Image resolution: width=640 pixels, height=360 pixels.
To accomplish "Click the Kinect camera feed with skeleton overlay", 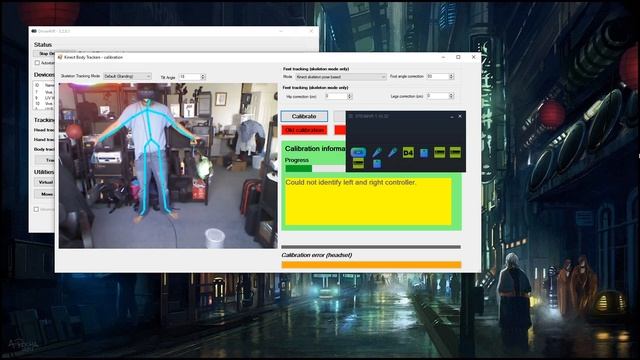I will 168,166.
